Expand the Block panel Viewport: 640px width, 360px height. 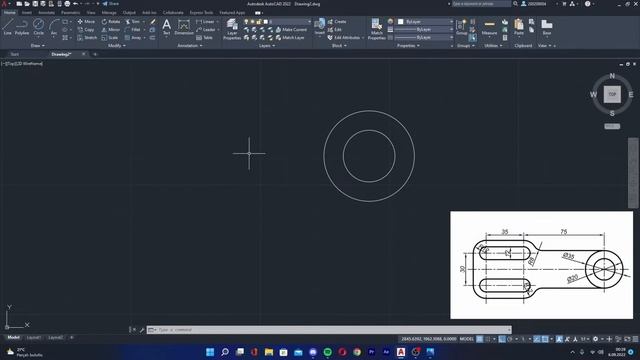[x=339, y=46]
